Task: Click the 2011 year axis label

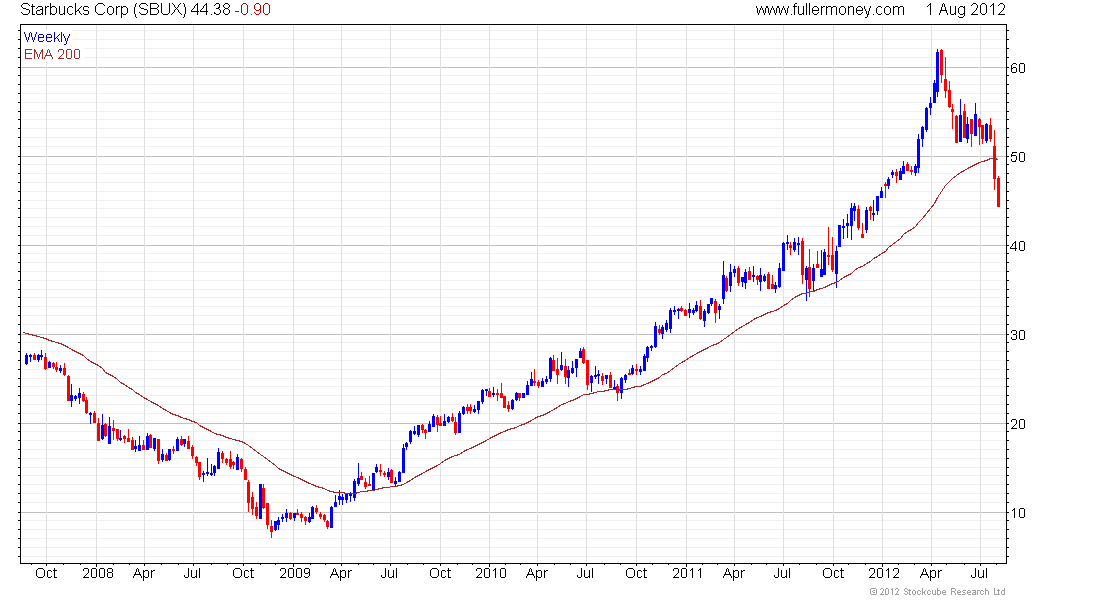Action: 688,573
